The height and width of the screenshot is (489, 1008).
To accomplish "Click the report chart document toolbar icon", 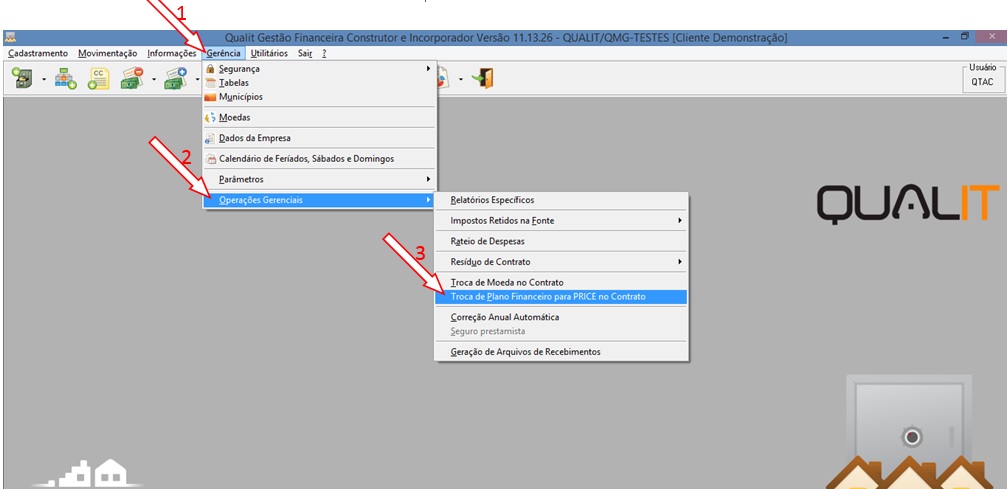I will click(443, 78).
